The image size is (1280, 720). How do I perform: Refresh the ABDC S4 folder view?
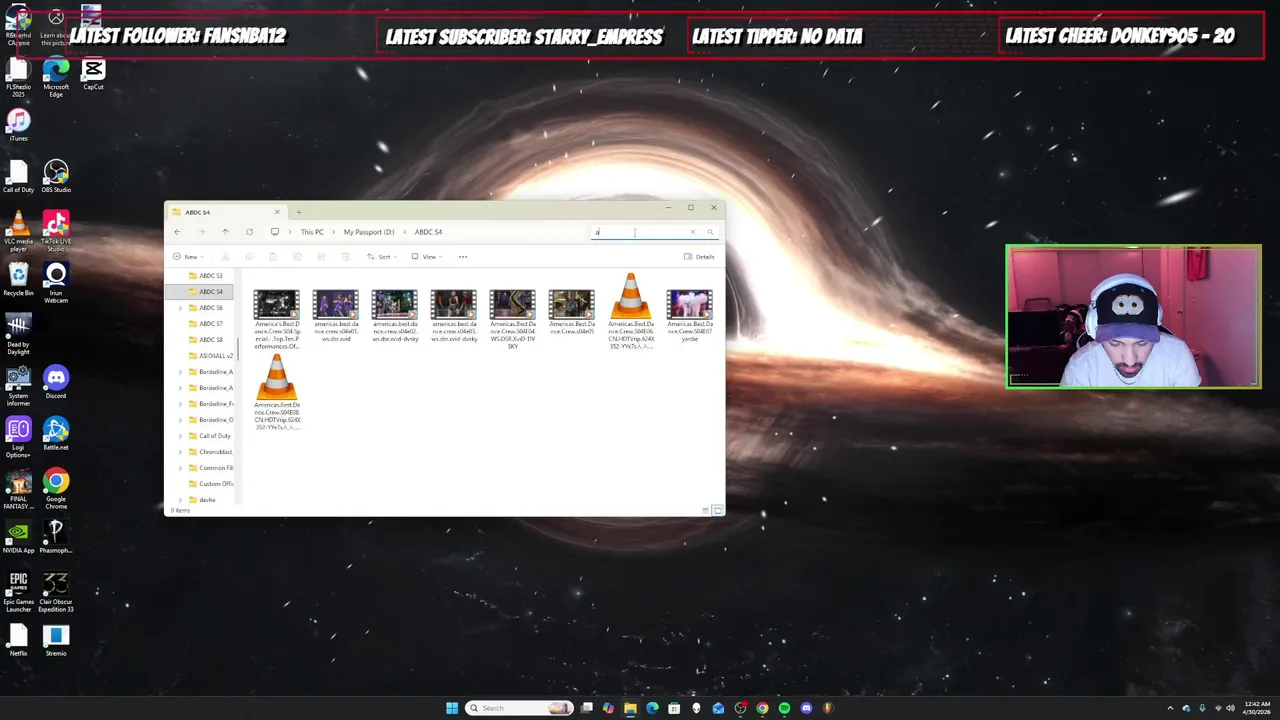249,232
